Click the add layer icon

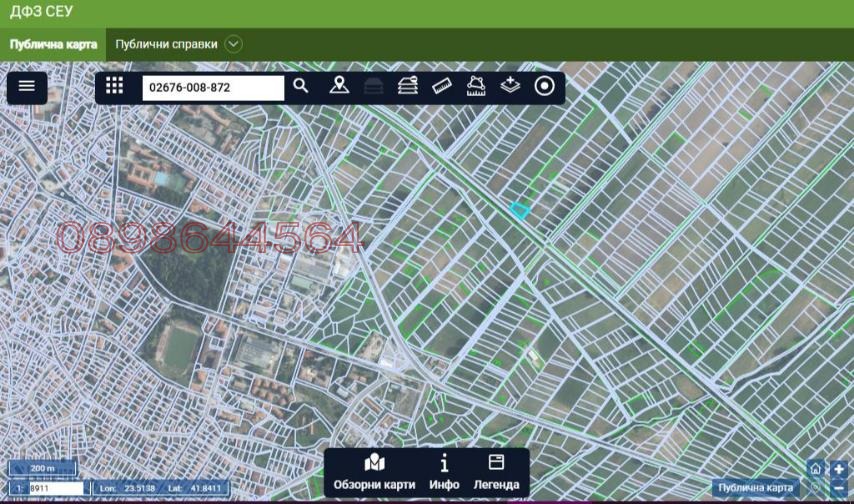(510, 87)
